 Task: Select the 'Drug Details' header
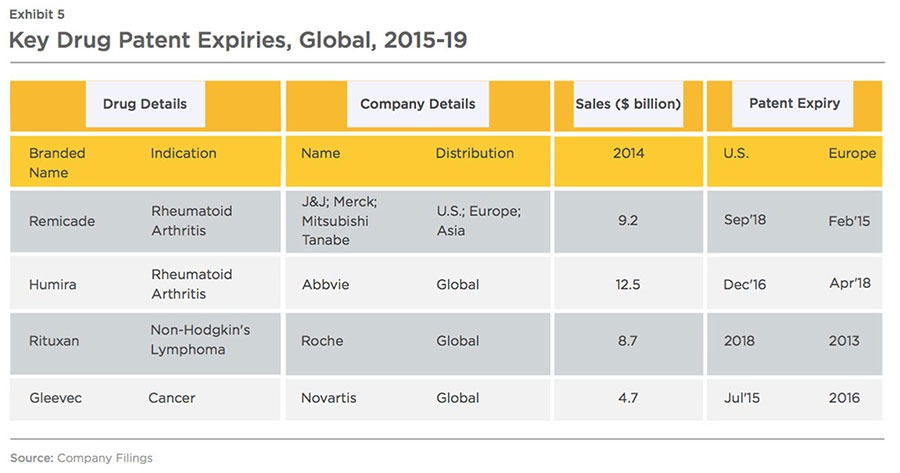145,104
